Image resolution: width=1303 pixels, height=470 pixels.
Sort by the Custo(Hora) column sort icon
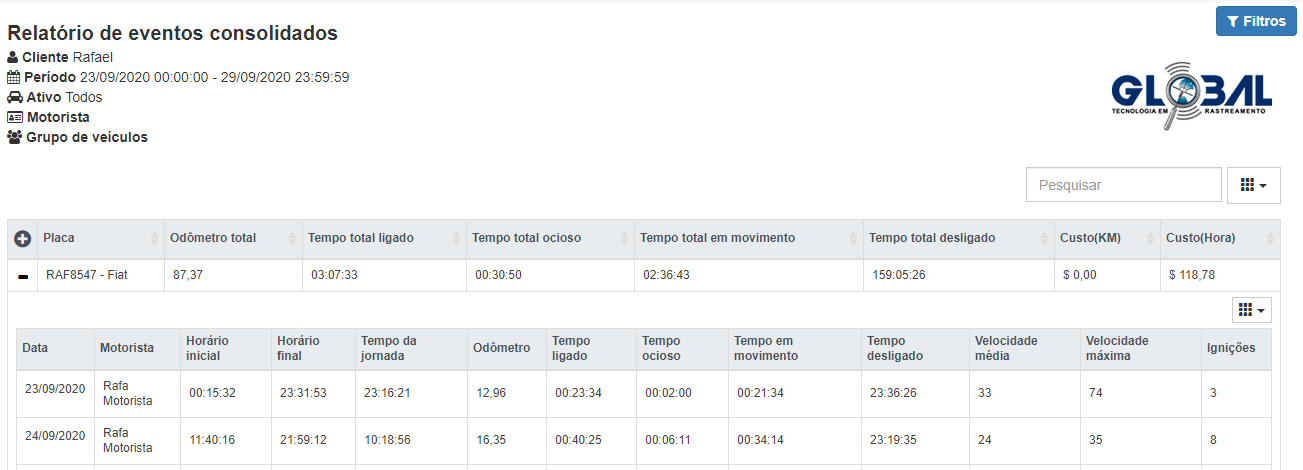point(1270,239)
